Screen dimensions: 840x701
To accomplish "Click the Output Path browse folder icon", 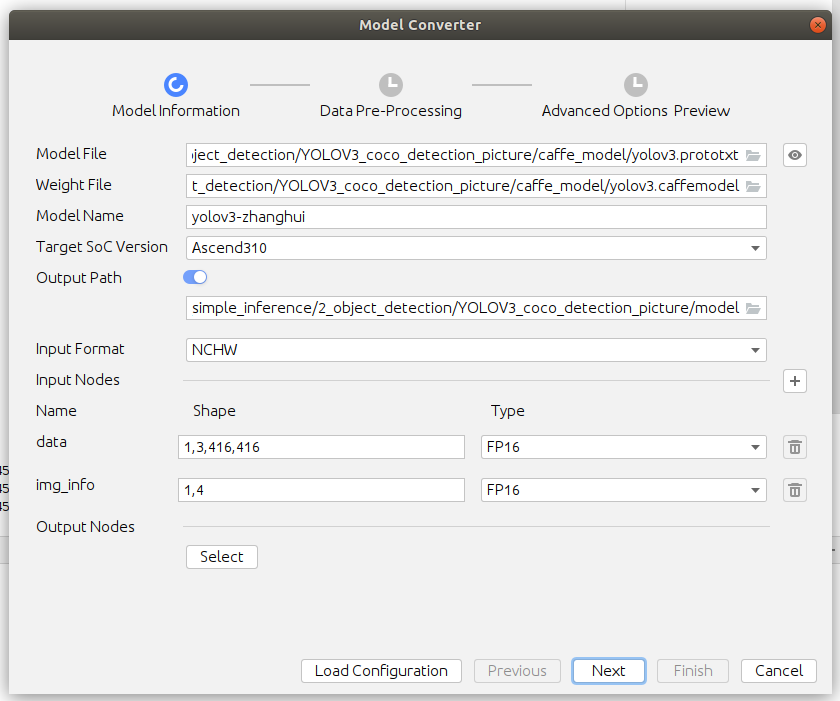I will [x=753, y=308].
